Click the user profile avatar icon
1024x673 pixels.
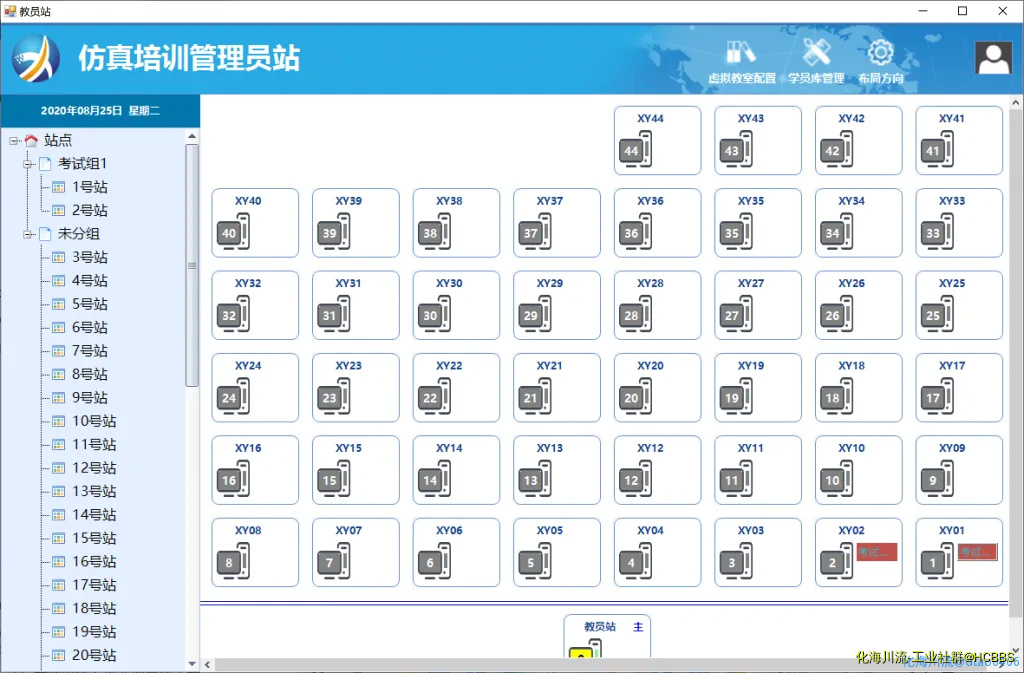pos(993,58)
